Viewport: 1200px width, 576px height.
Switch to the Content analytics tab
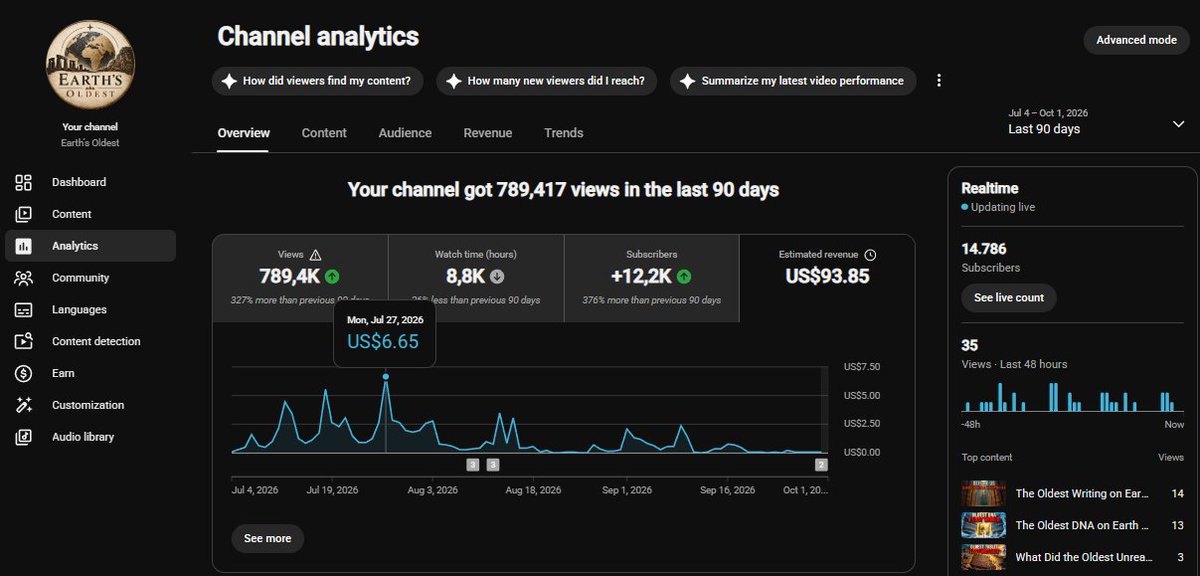coord(324,133)
